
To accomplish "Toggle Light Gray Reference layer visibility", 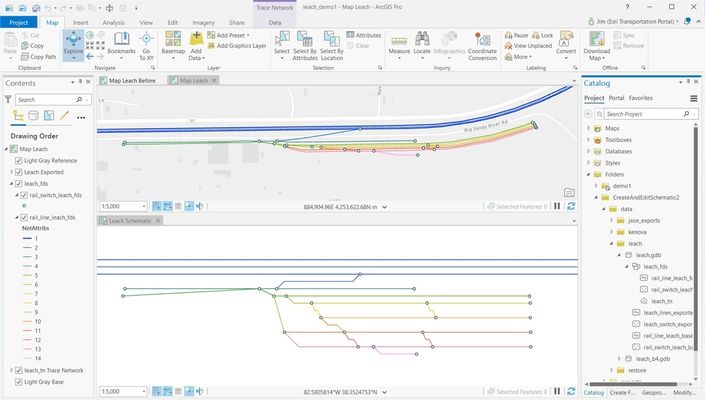I will 18,160.
